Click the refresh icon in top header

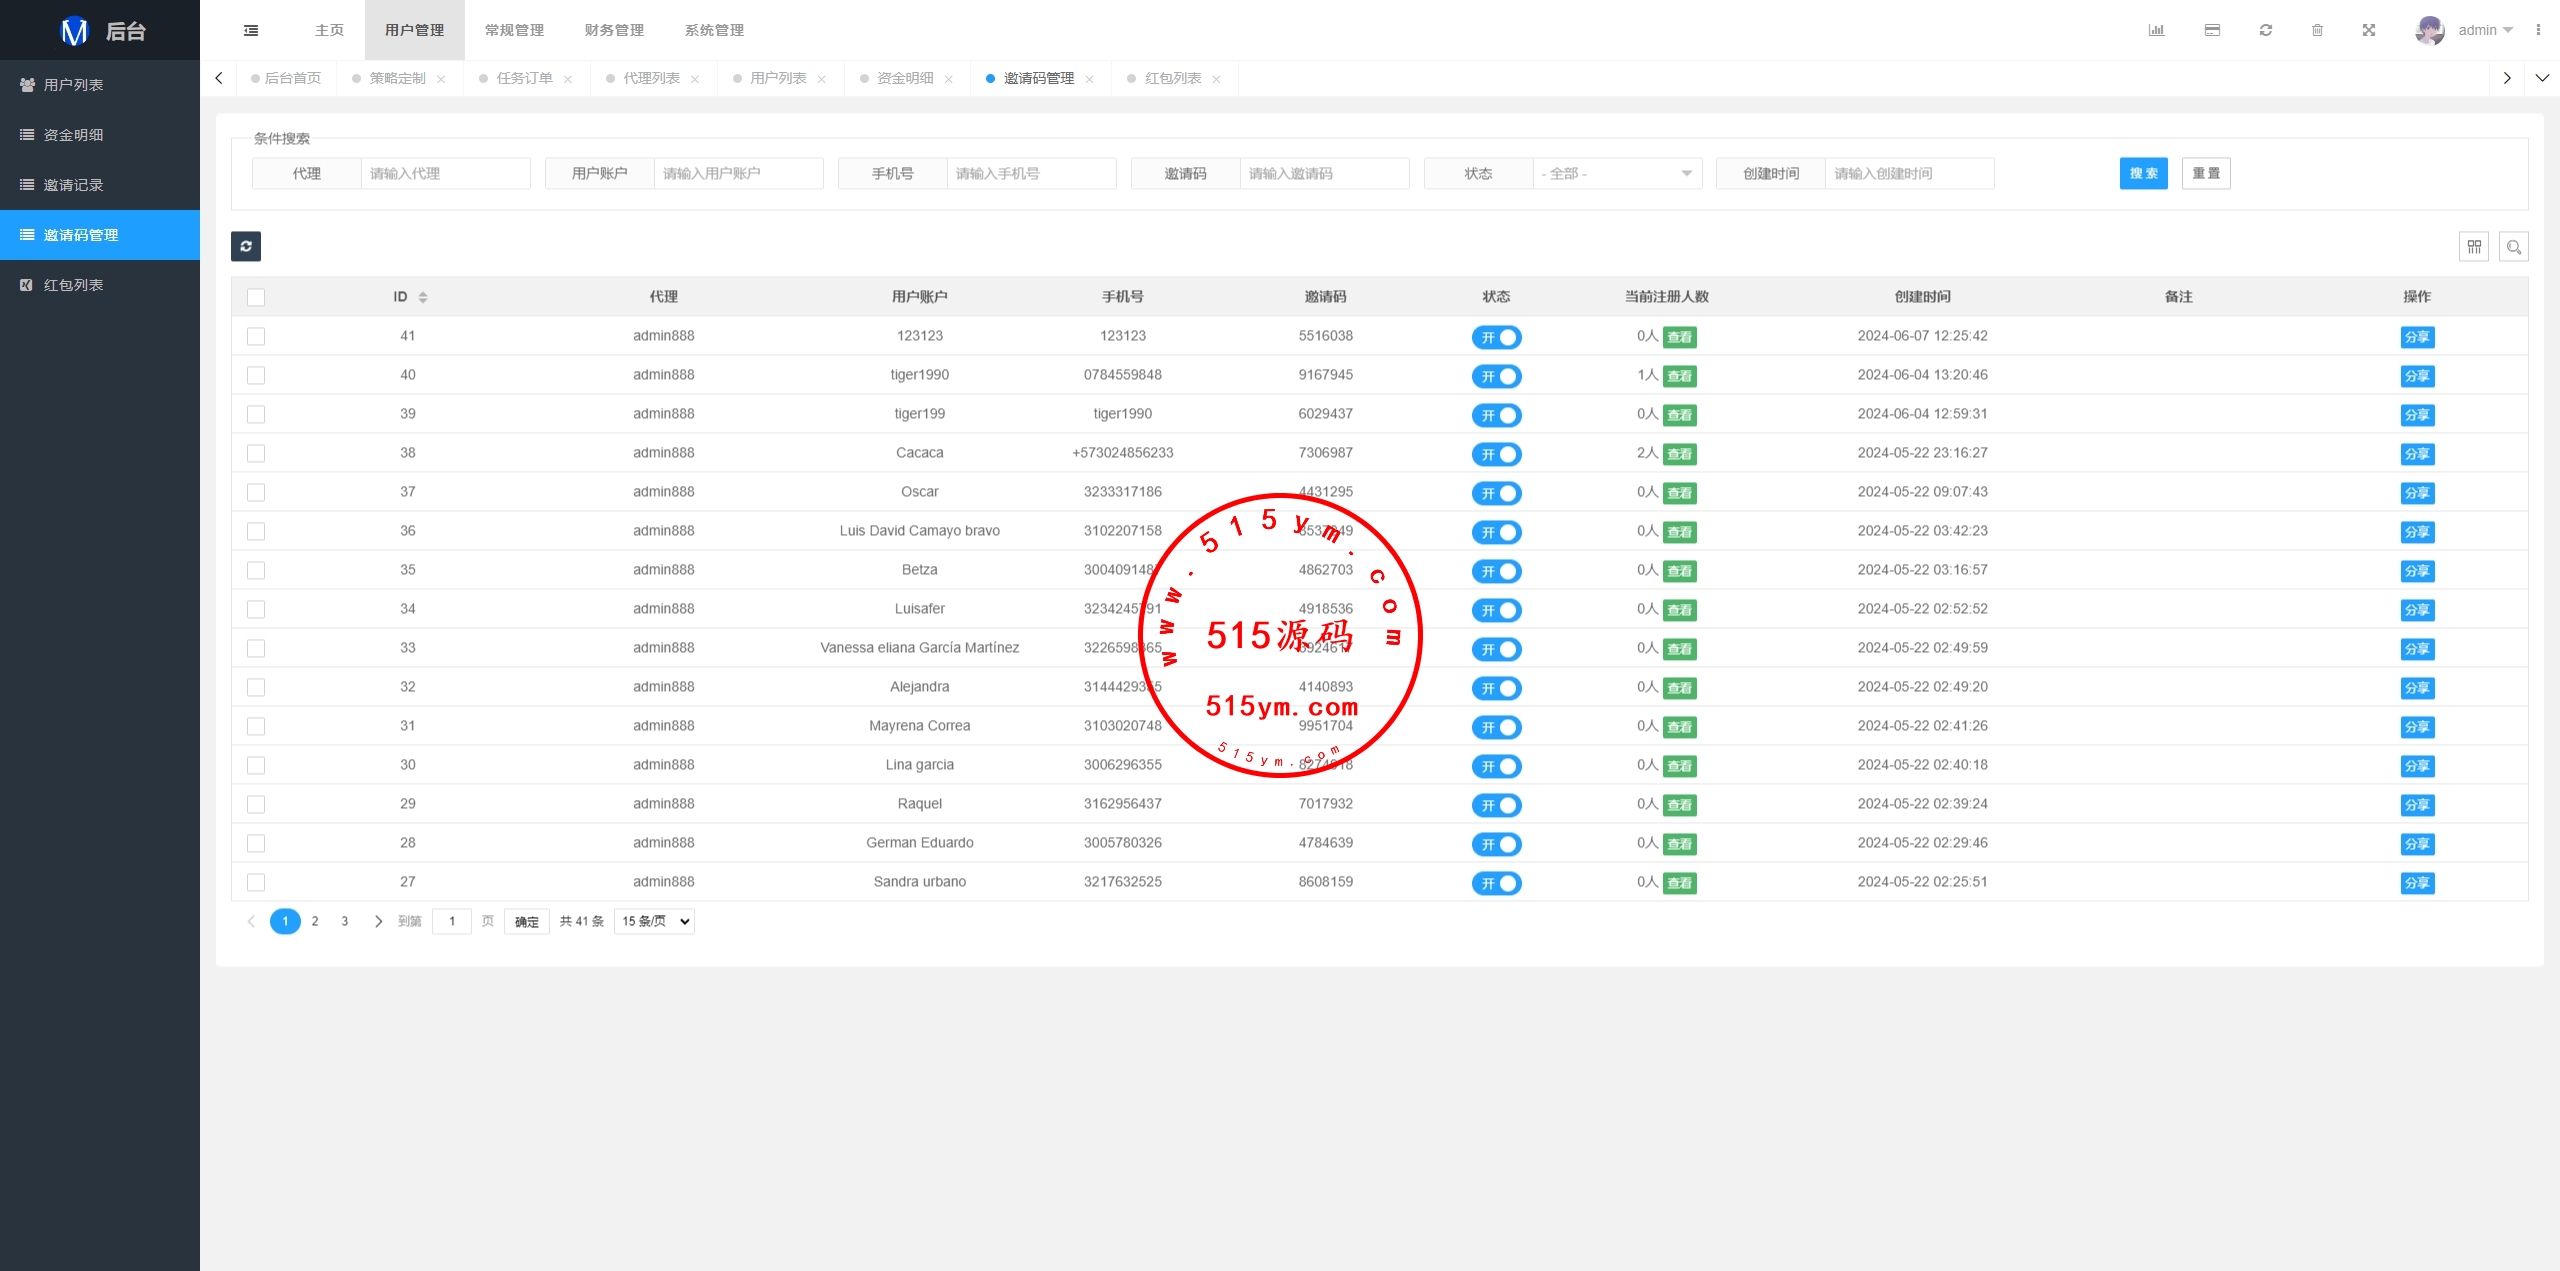tap(2265, 30)
